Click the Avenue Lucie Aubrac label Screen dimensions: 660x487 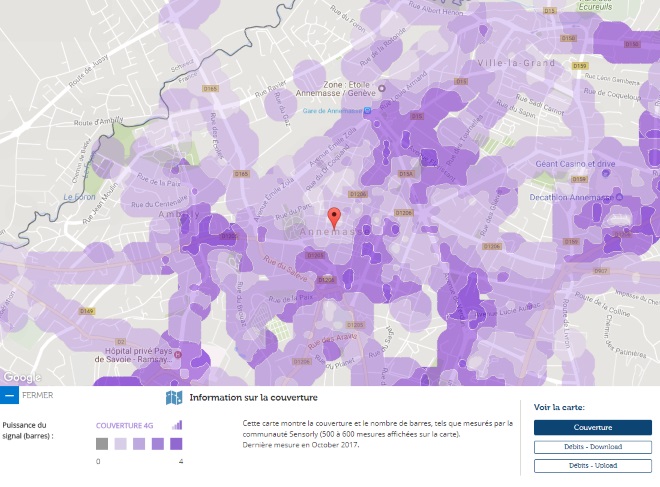(x=507, y=310)
